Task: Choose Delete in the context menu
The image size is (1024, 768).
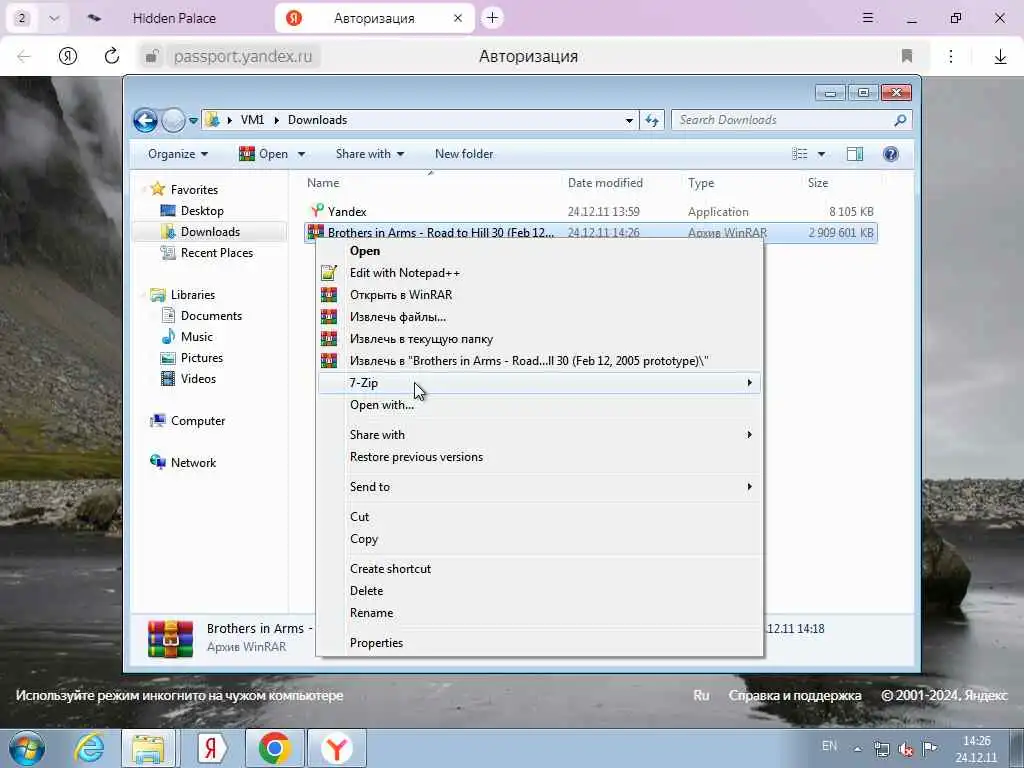Action: [539, 591]
